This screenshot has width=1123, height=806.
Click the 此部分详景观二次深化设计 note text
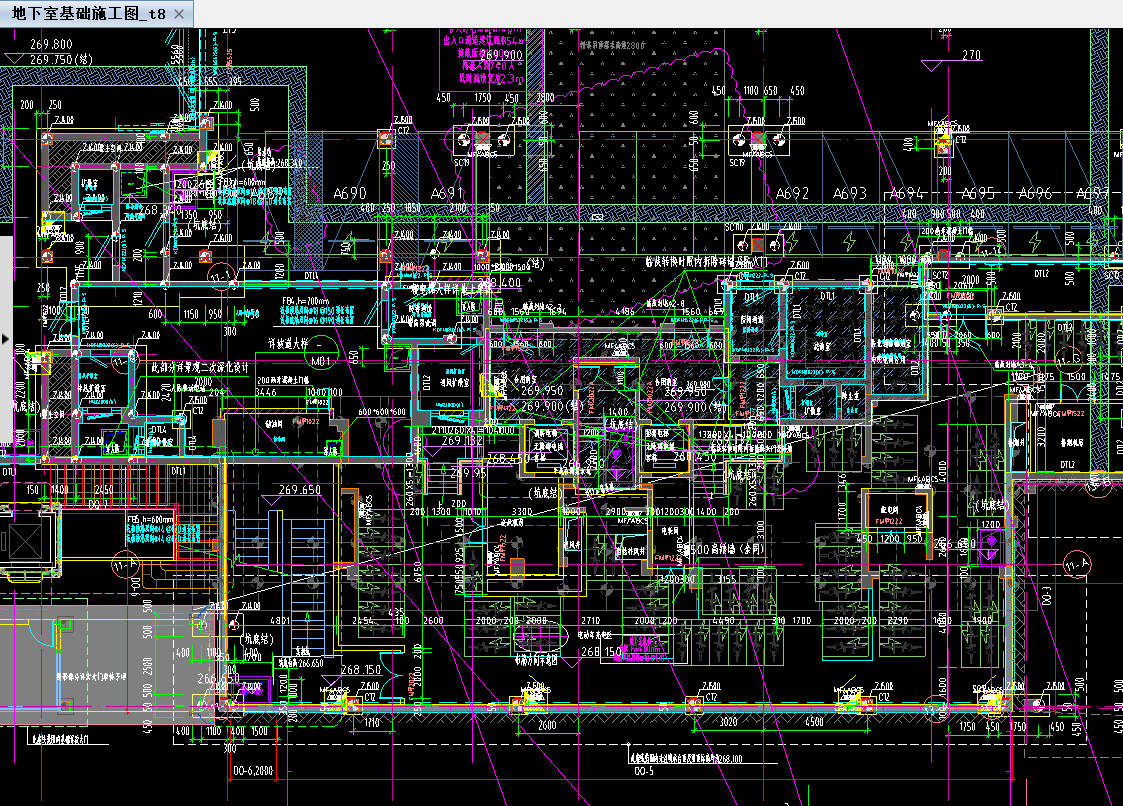tap(210, 366)
